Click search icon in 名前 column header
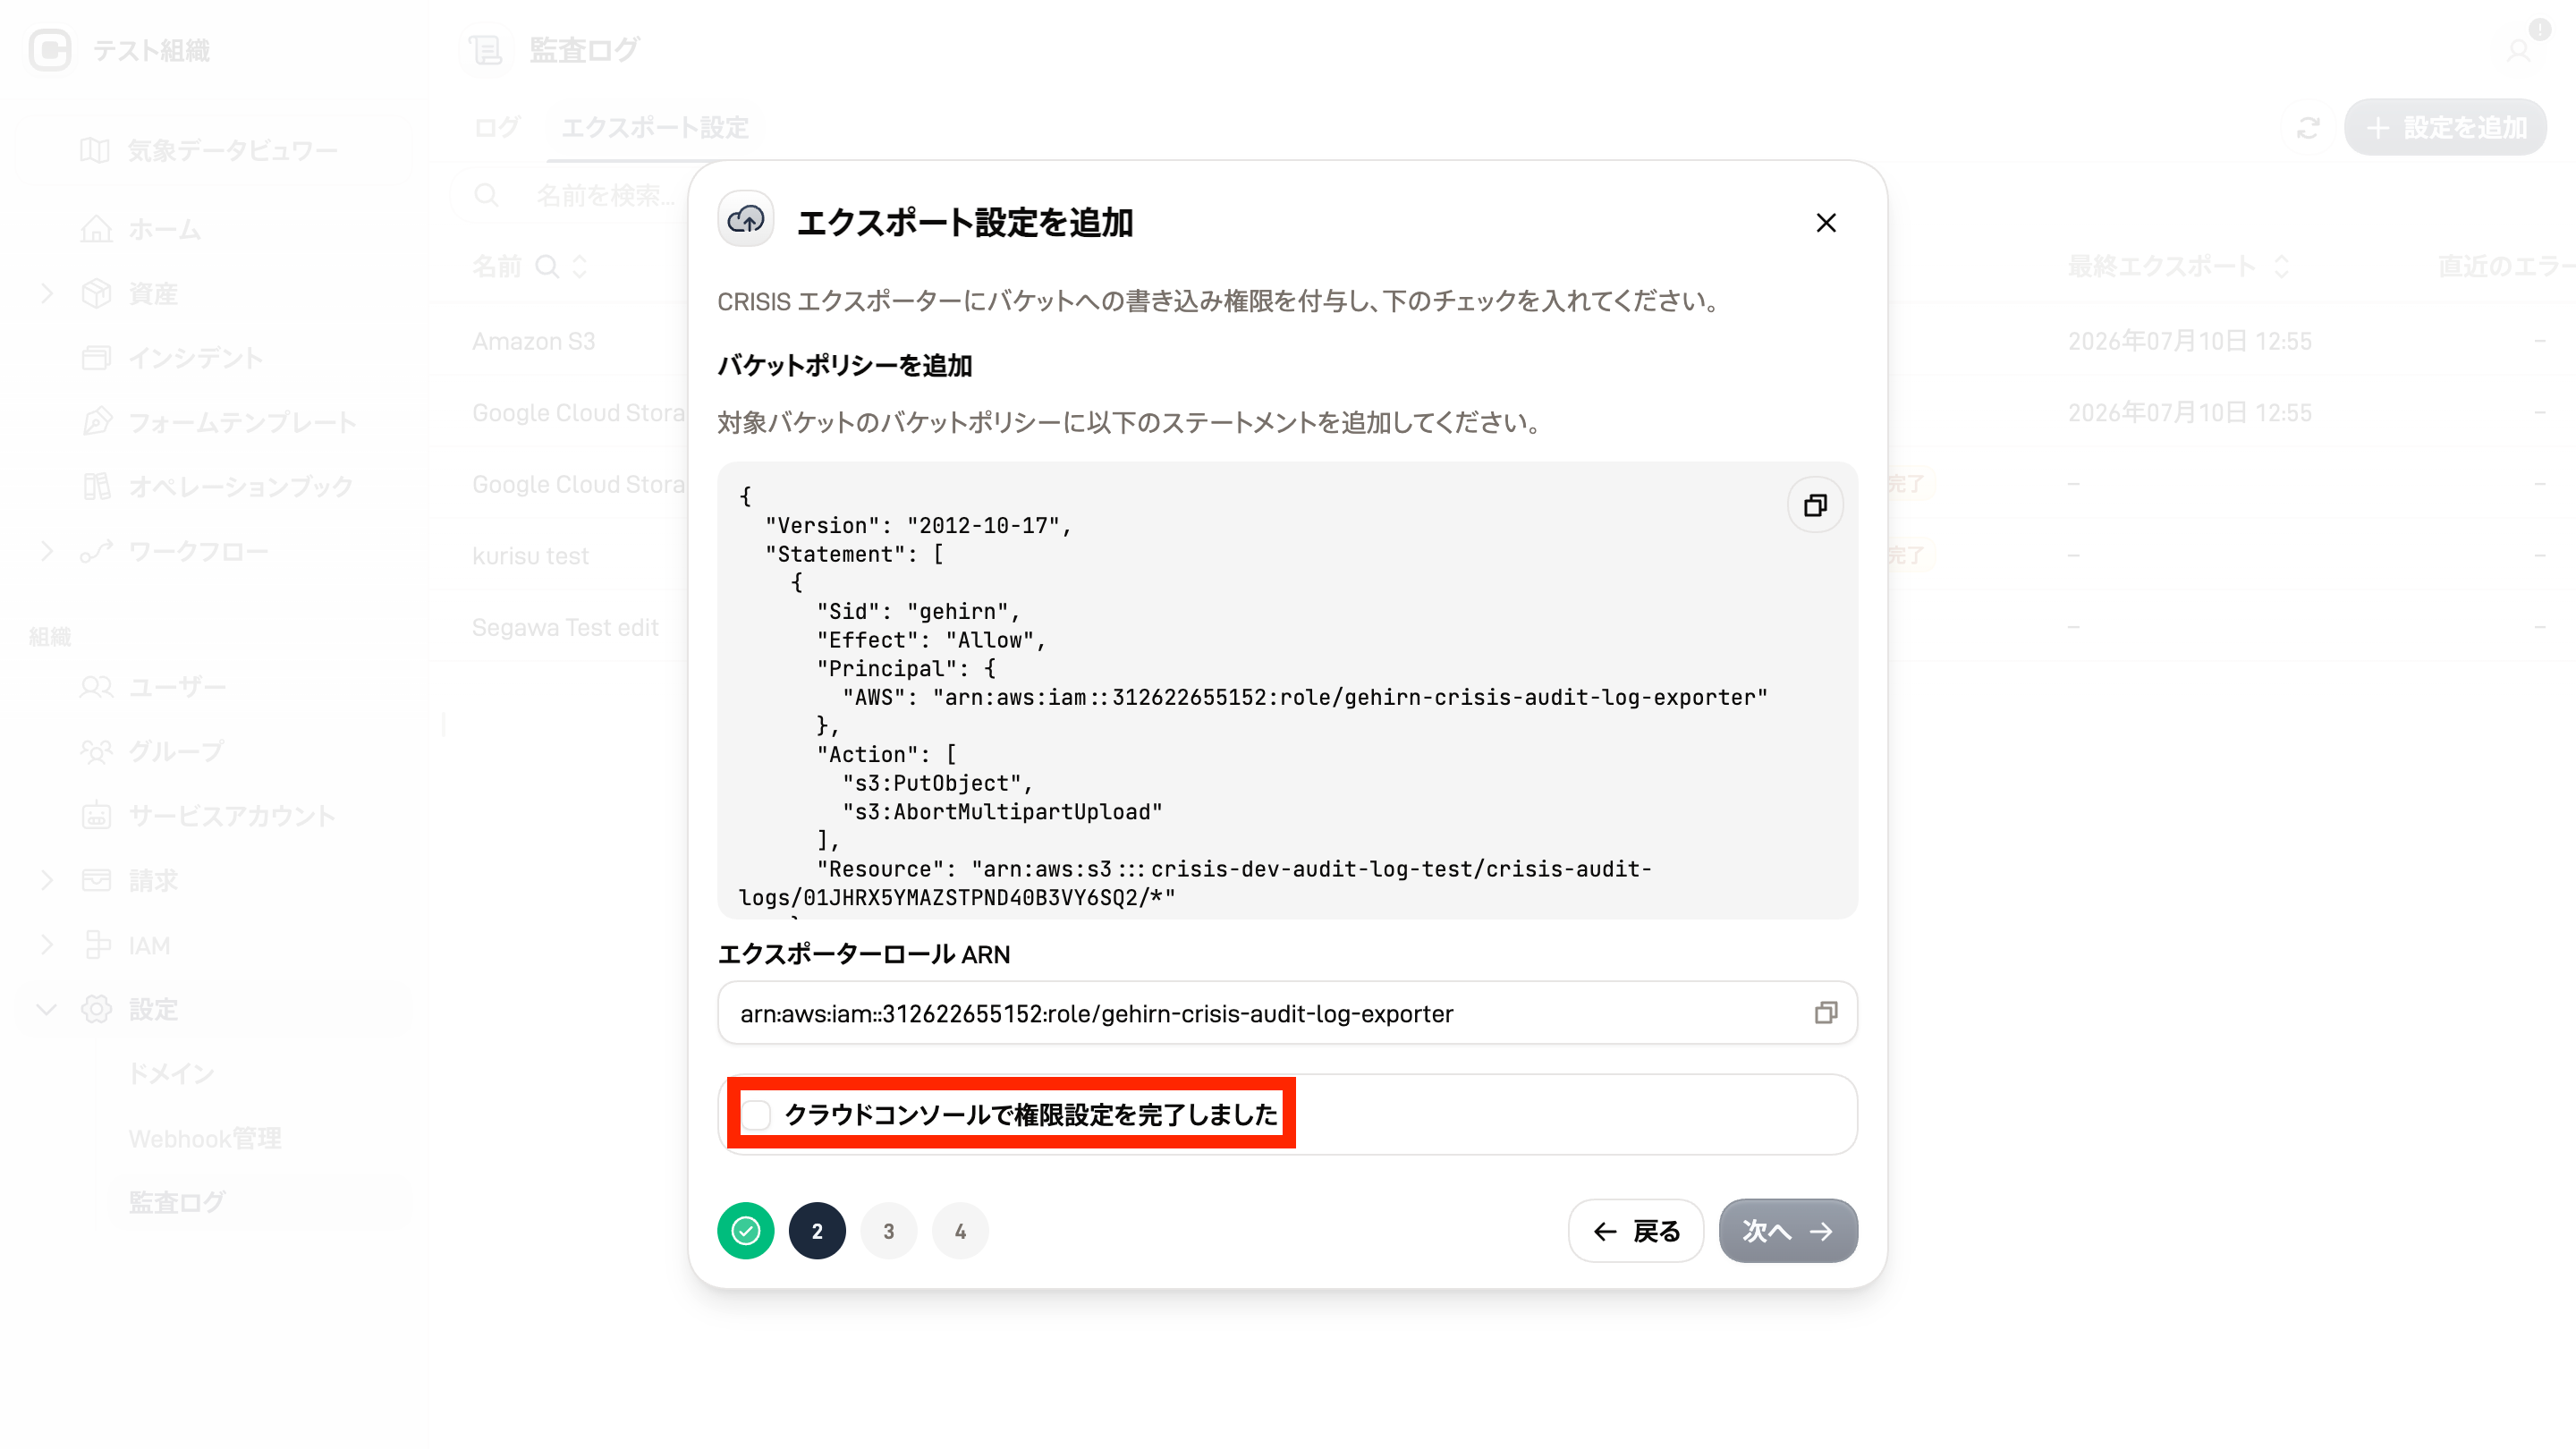Viewport: 2576px width, 1449px height. tap(546, 266)
